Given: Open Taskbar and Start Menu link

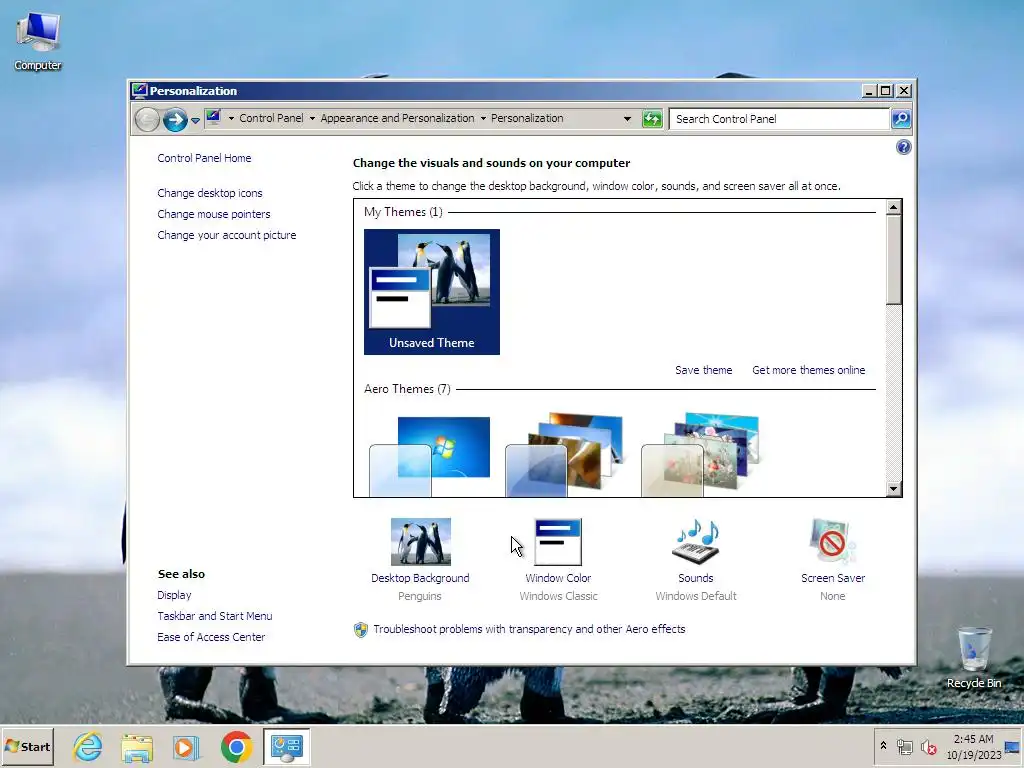Looking at the screenshot, I should [x=215, y=616].
